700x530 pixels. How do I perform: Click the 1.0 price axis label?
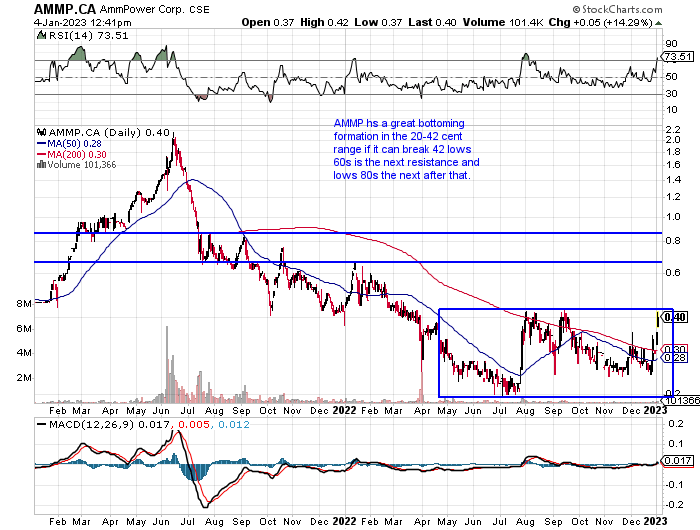pyautogui.click(x=673, y=217)
